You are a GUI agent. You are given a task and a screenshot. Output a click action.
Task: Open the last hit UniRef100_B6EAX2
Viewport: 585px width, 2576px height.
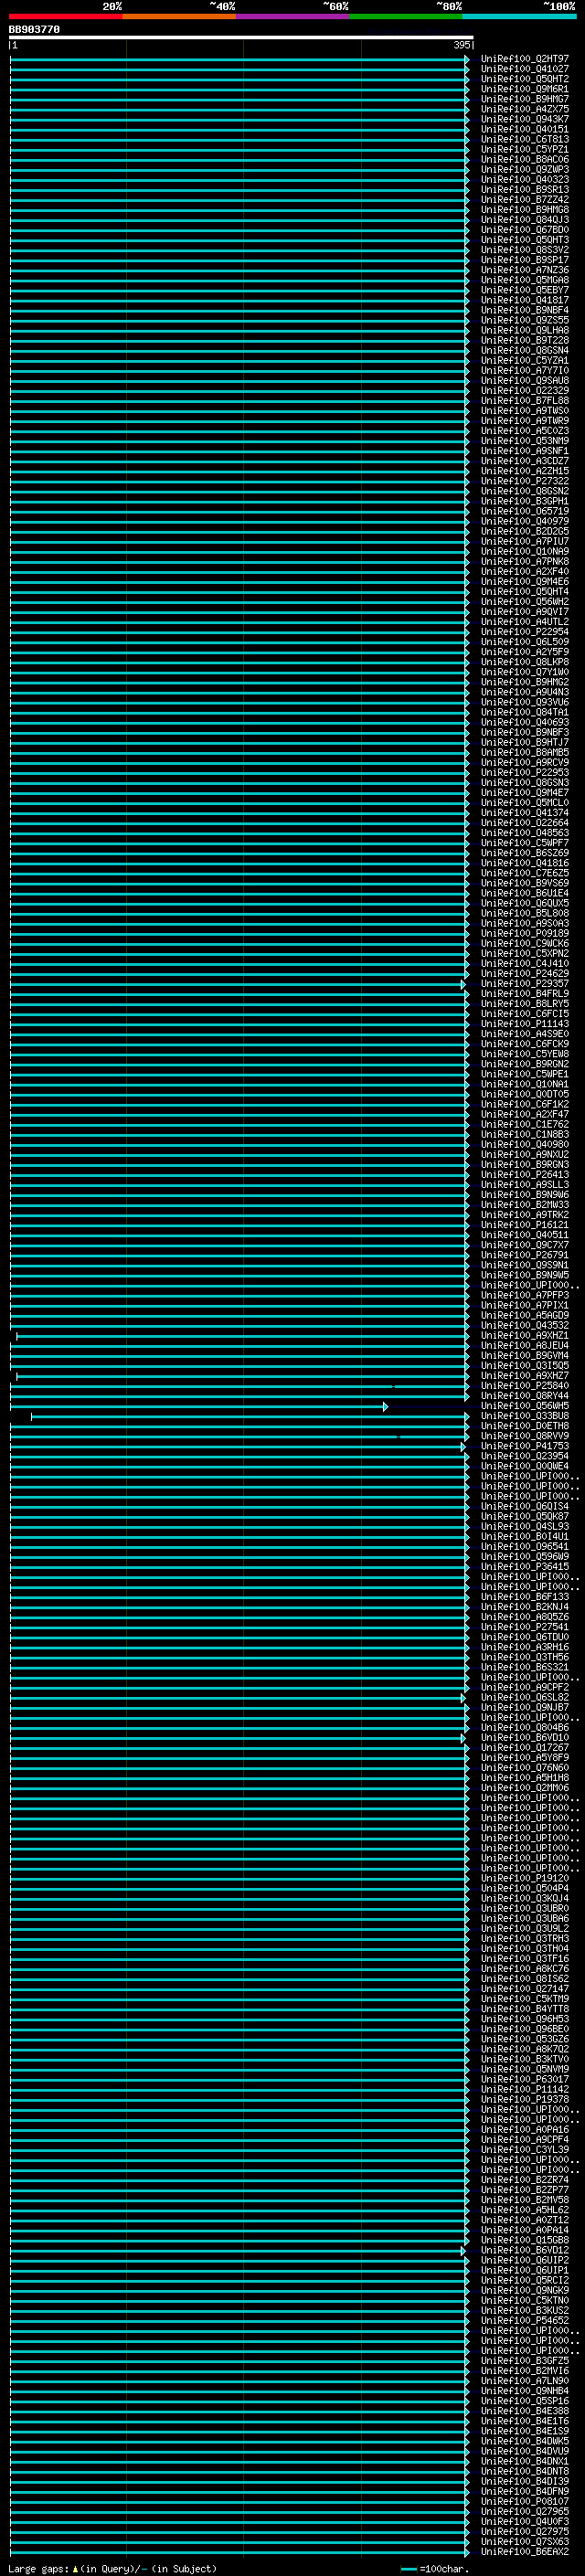tap(524, 2551)
